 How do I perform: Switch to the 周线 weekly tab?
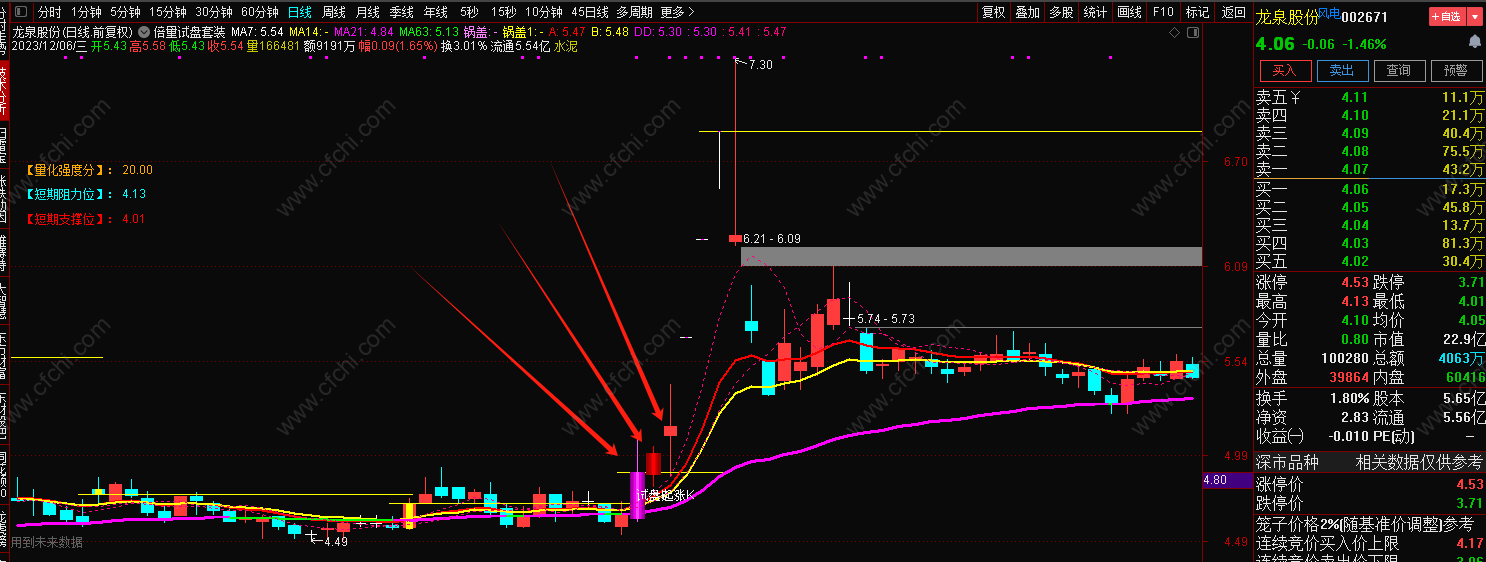(x=333, y=12)
